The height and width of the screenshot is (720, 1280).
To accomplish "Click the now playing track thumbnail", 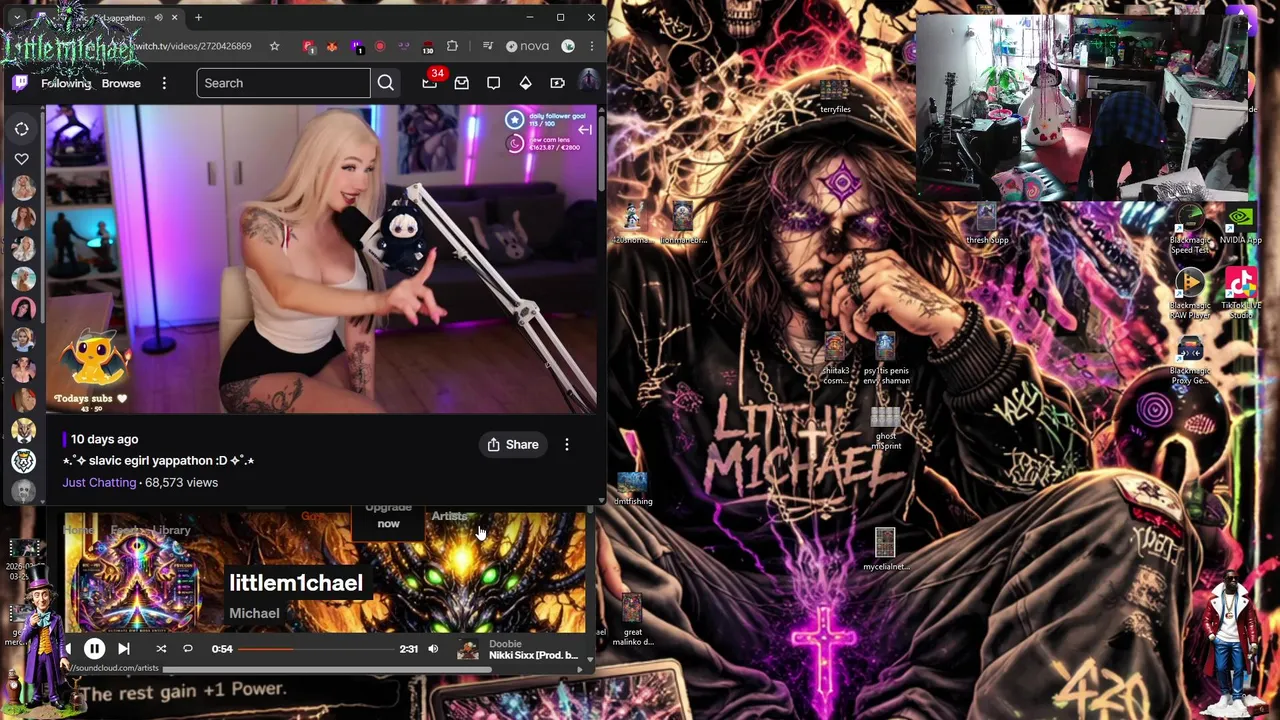I will [x=467, y=650].
